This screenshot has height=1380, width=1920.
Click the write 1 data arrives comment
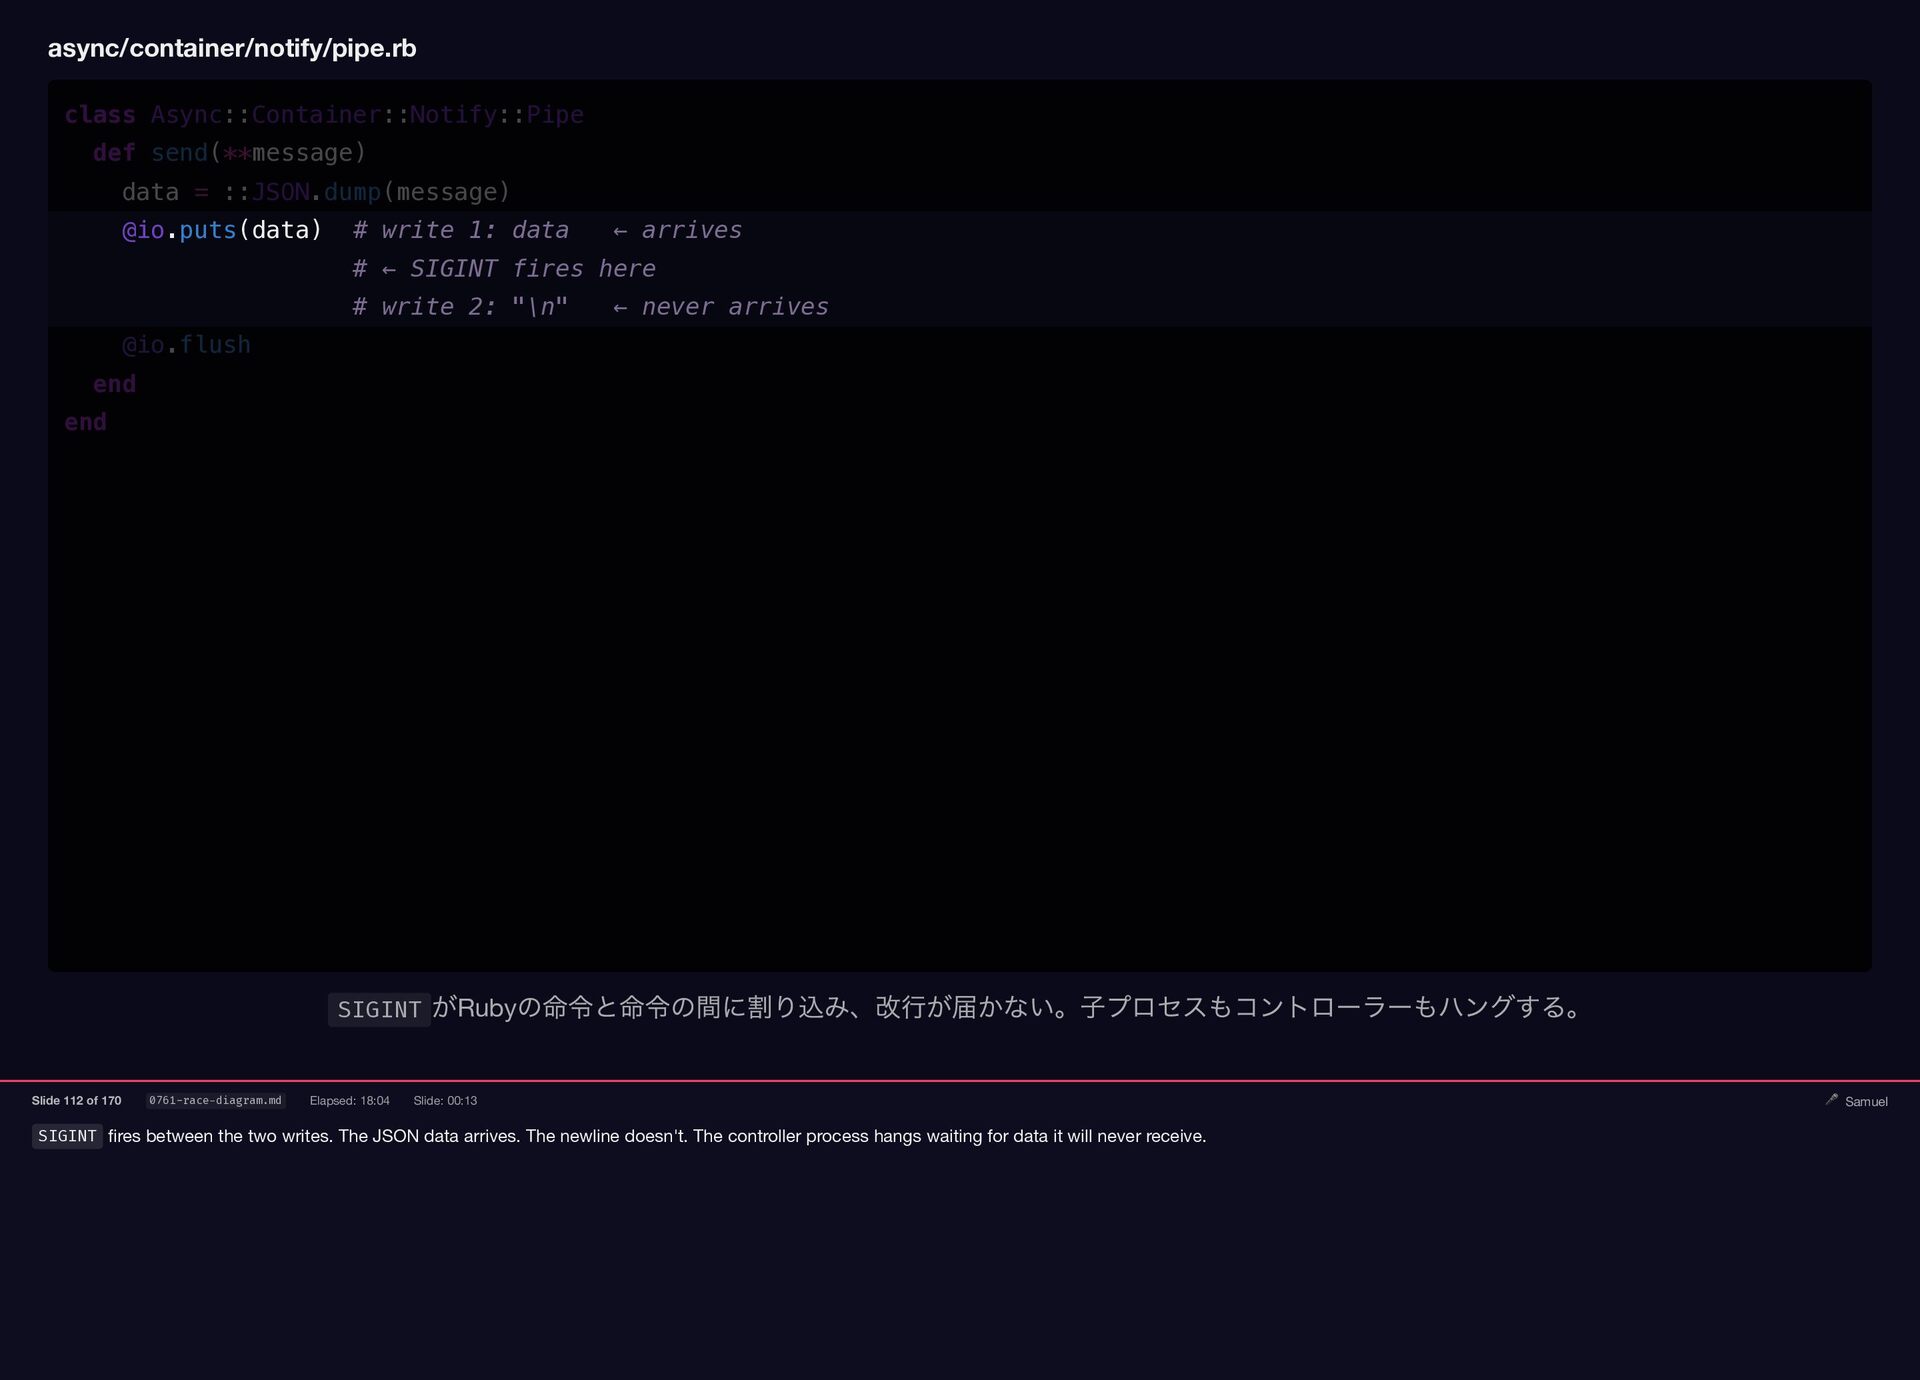[x=547, y=230]
